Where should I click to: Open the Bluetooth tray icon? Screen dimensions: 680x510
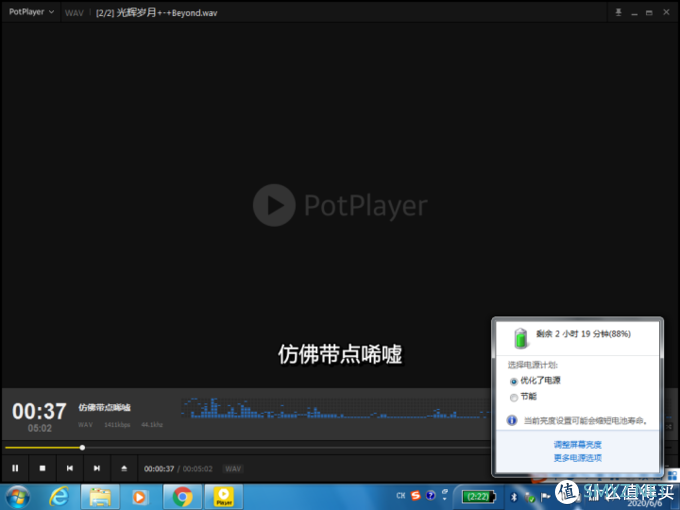(514, 497)
